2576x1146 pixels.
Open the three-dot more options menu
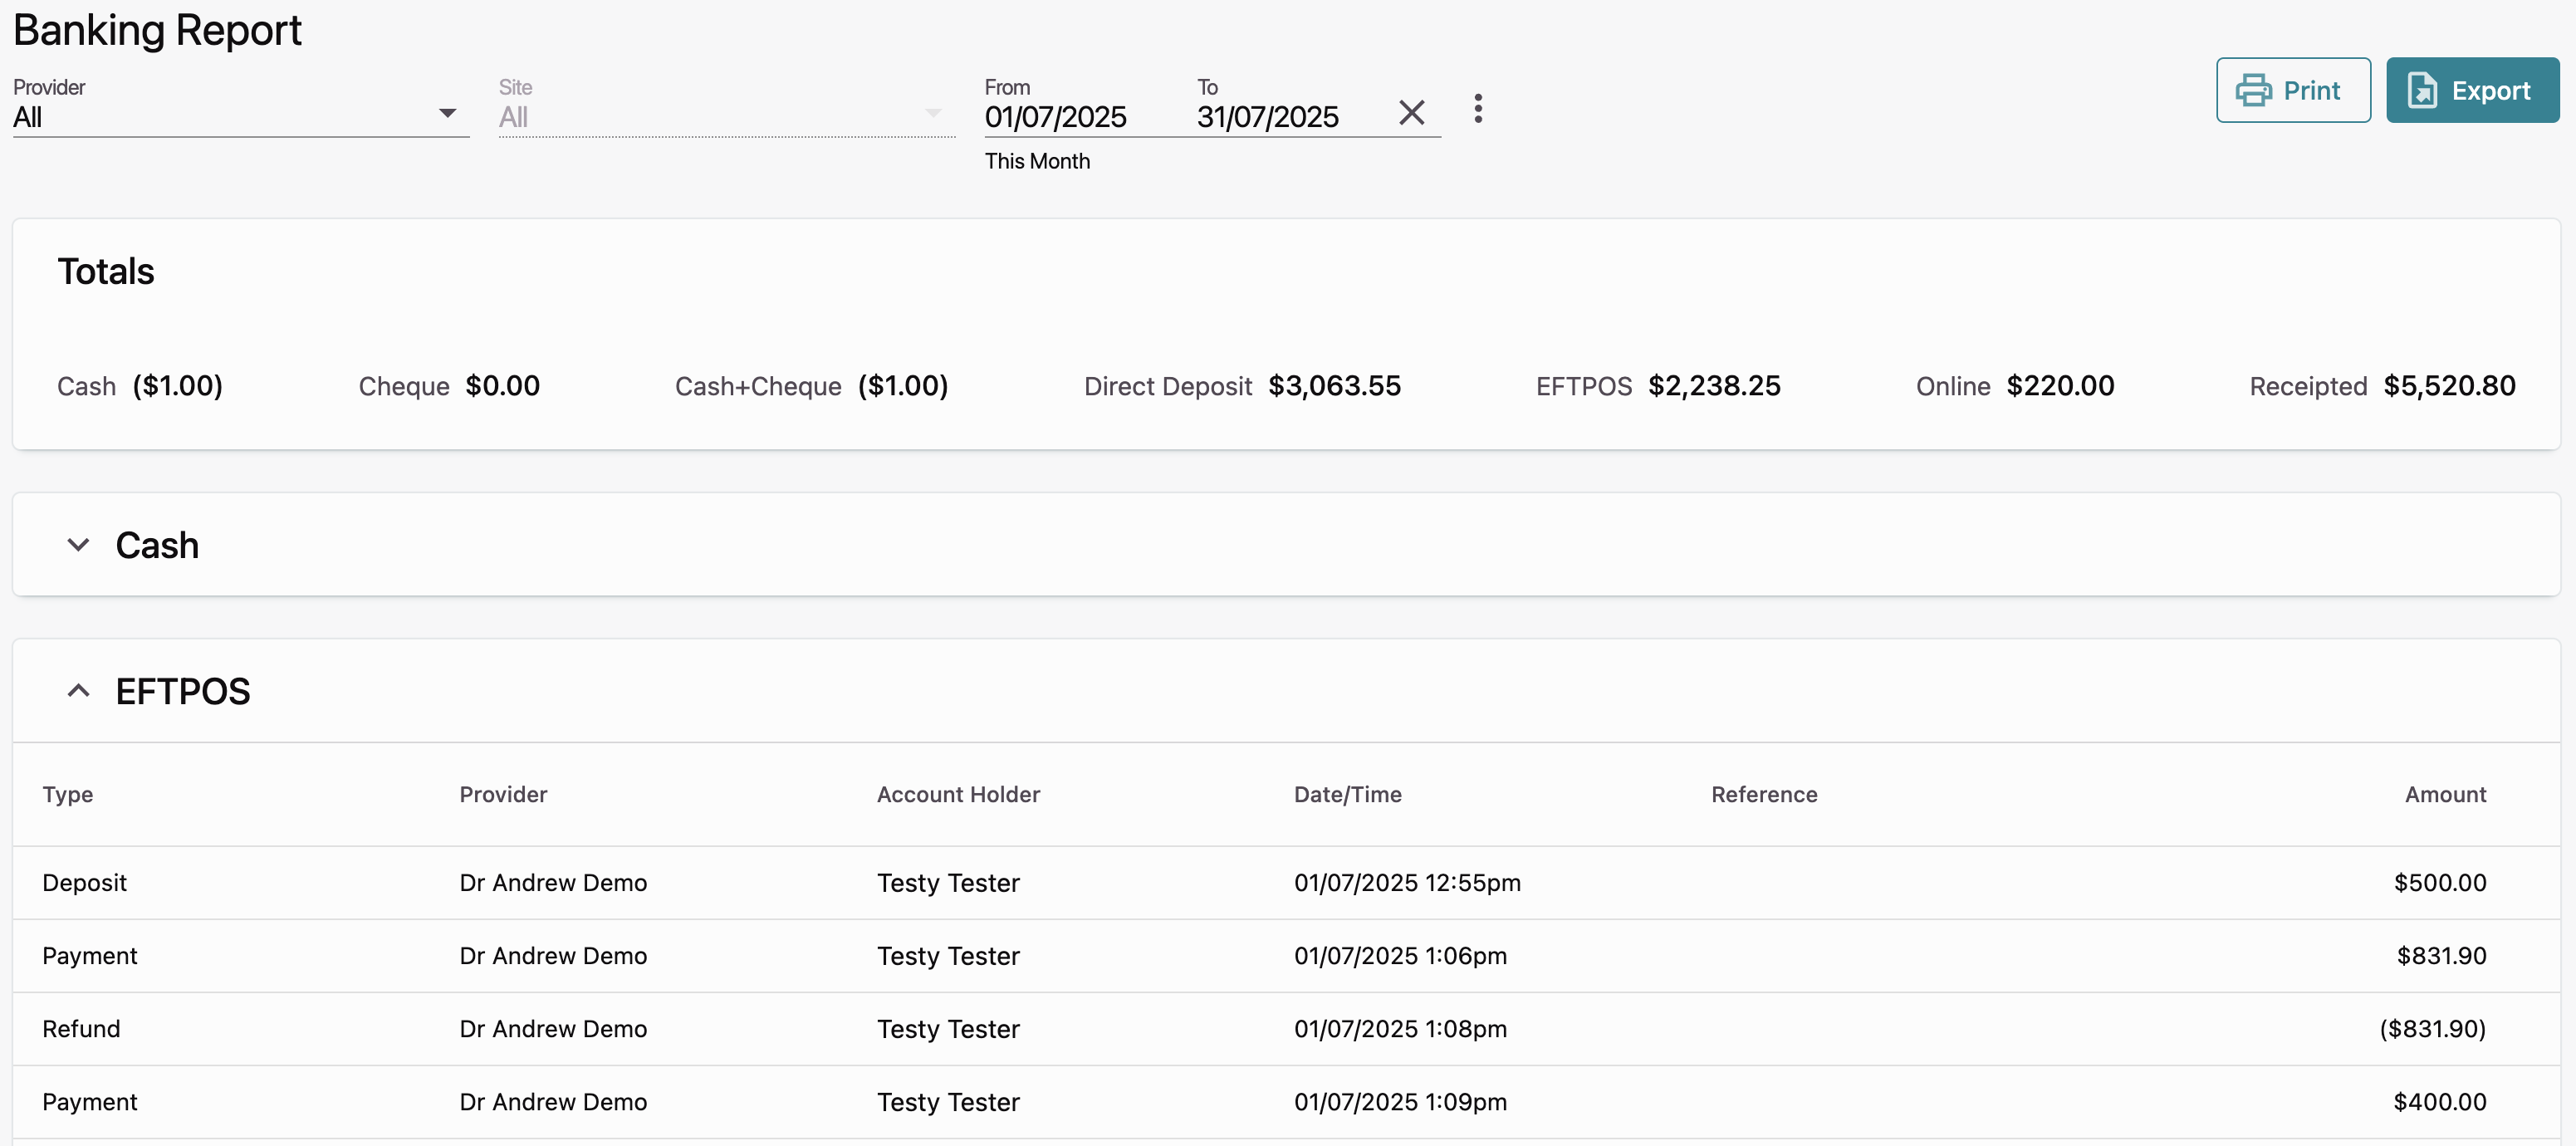click(1478, 108)
